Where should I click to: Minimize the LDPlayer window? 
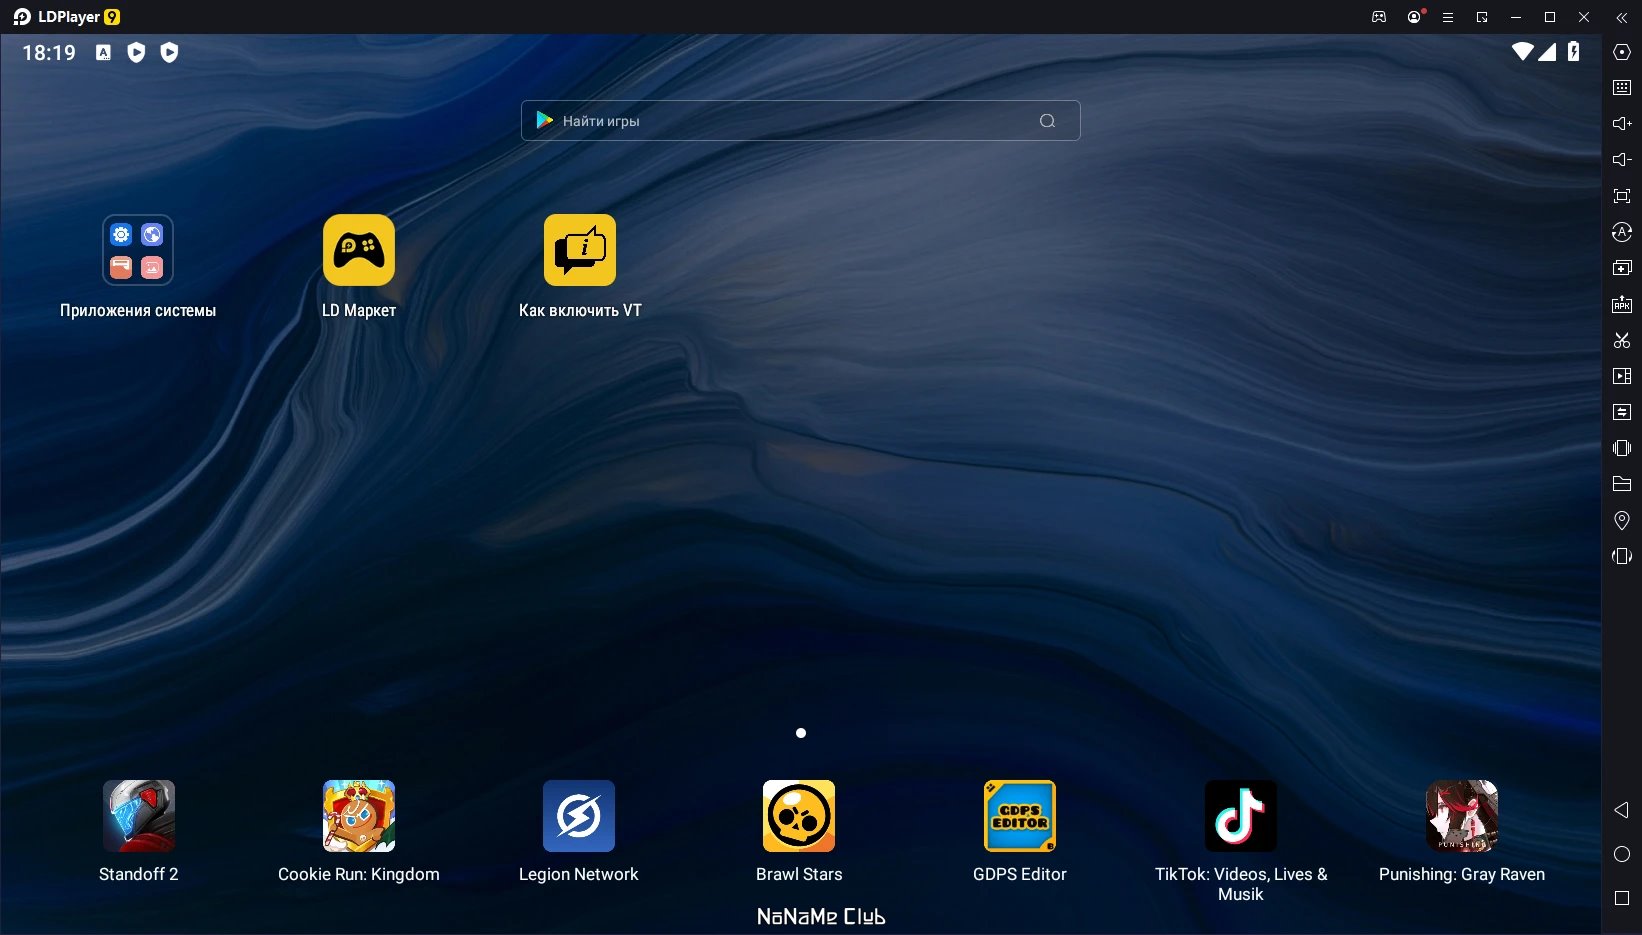pyautogui.click(x=1516, y=17)
